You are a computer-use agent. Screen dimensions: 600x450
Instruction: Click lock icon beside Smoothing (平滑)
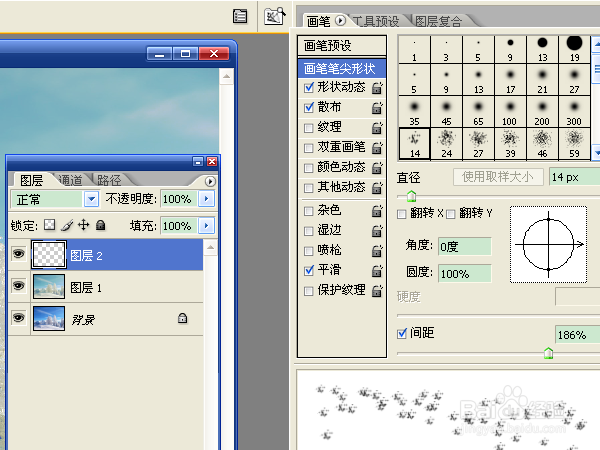point(377,271)
